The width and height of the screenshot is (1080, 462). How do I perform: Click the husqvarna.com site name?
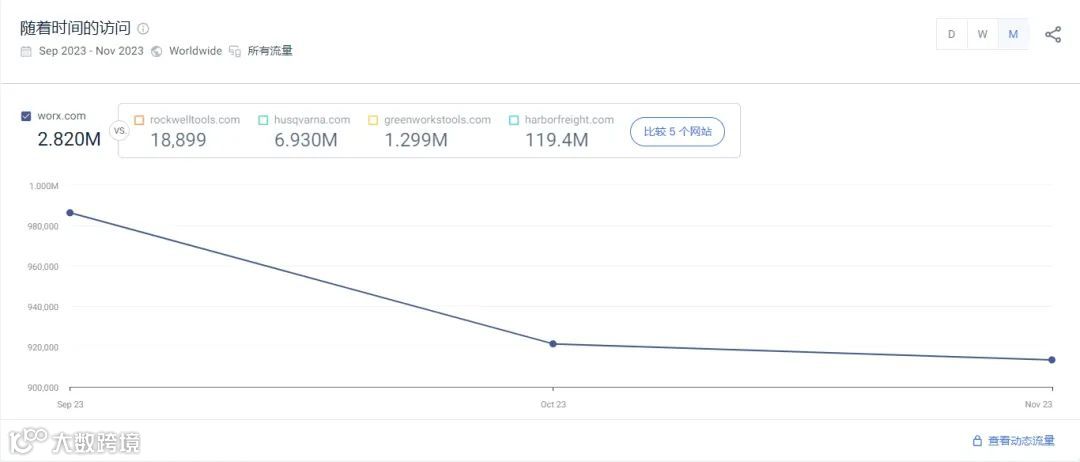[312, 120]
